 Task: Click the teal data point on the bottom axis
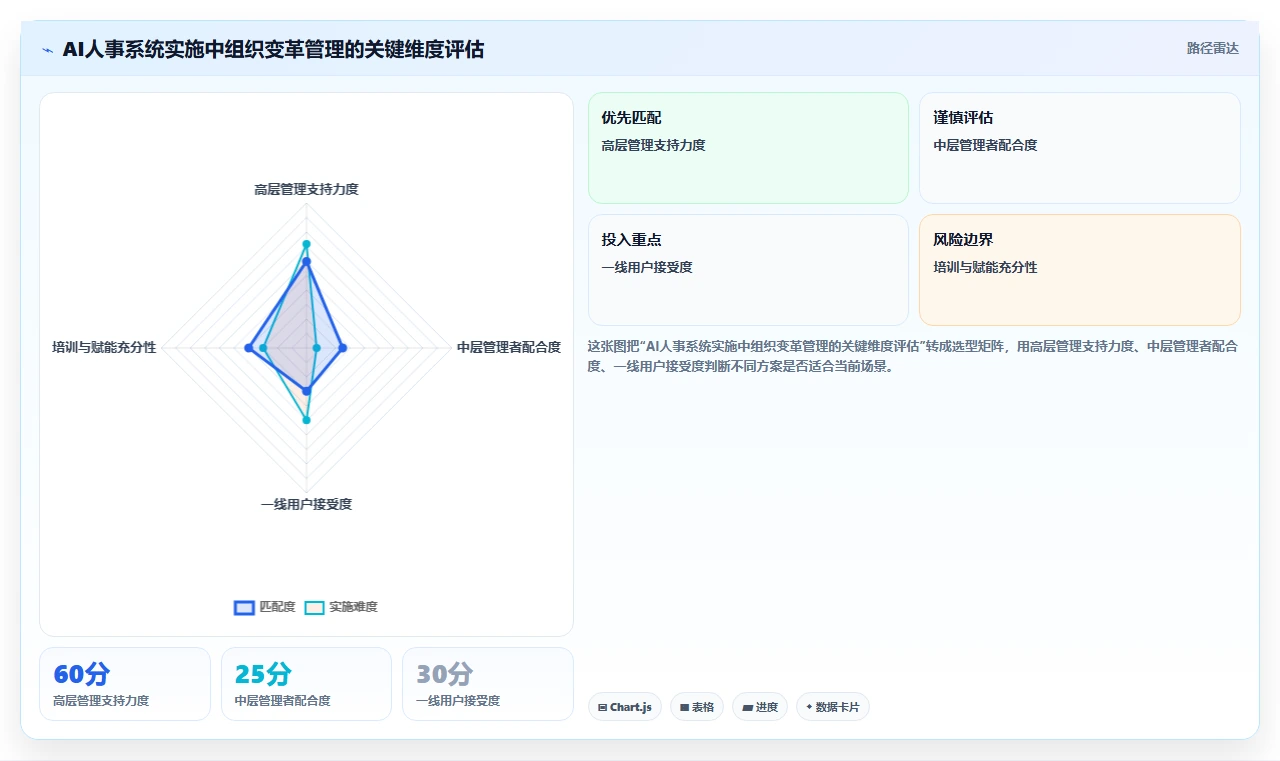point(307,420)
